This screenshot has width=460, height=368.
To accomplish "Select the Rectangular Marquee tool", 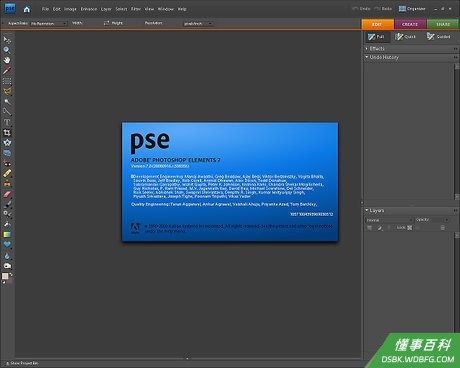I will point(7,81).
